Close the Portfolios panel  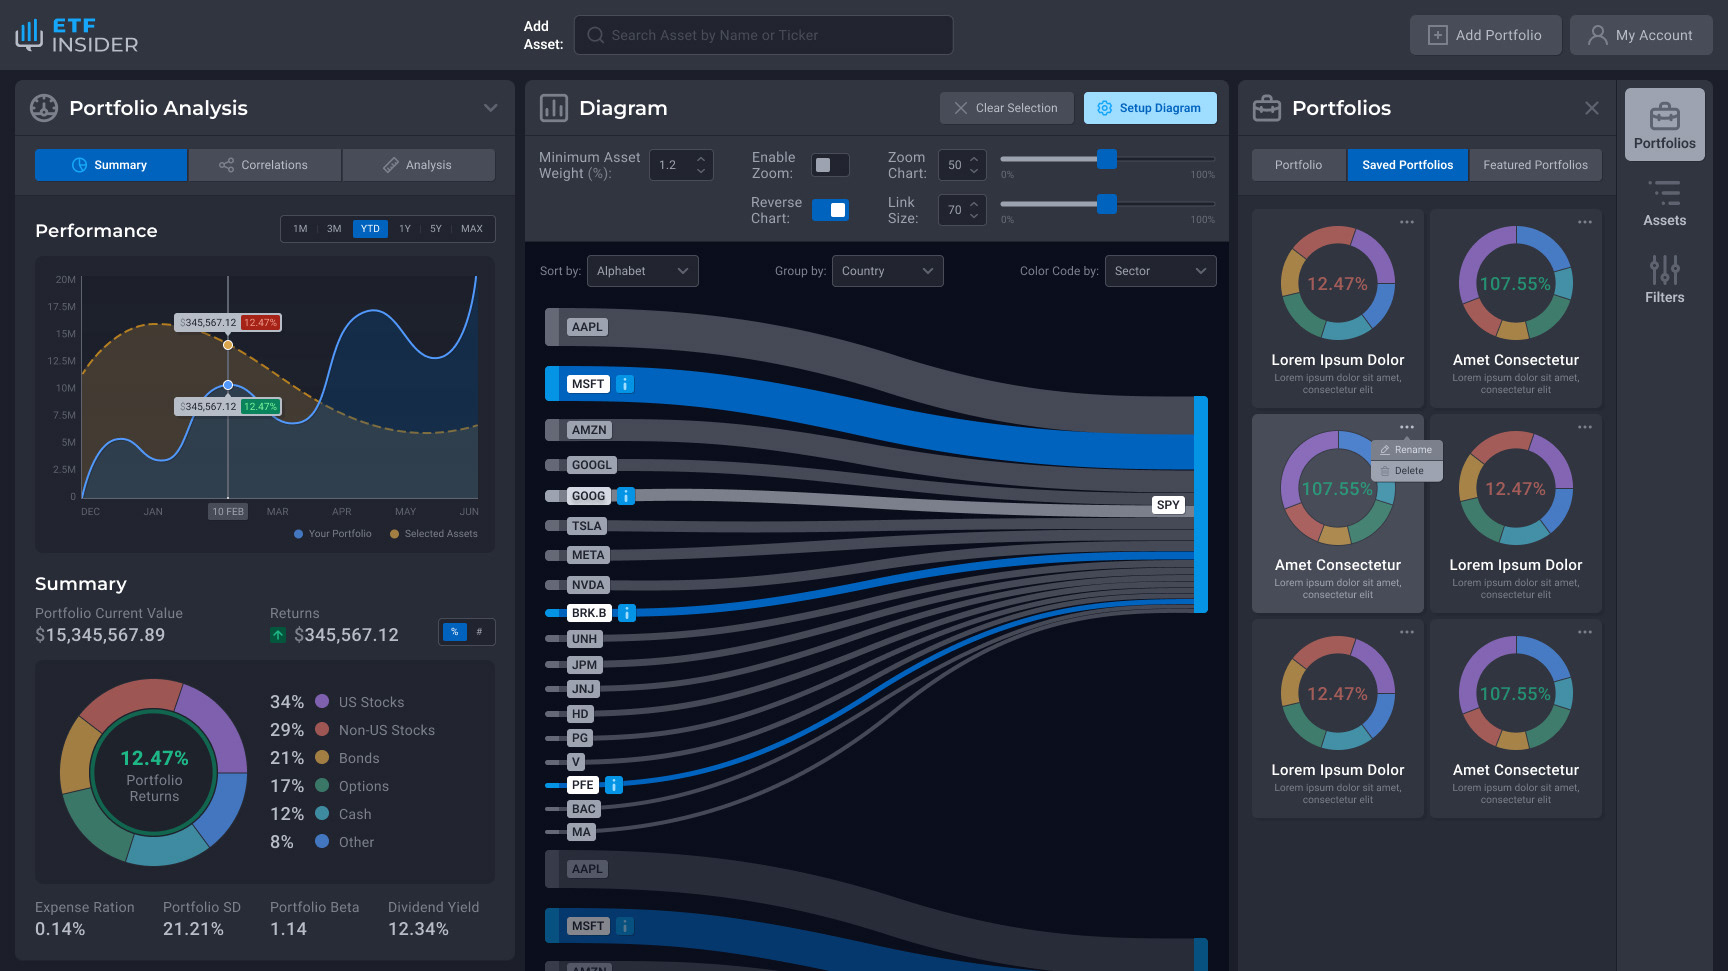click(x=1592, y=108)
